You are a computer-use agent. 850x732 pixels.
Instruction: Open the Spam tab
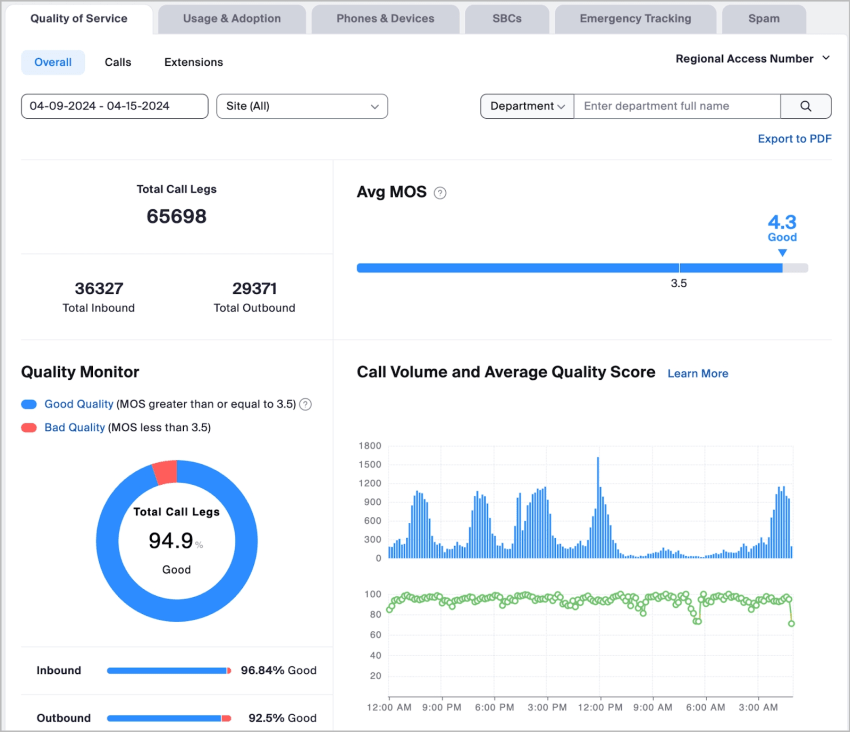pyautogui.click(x=764, y=19)
